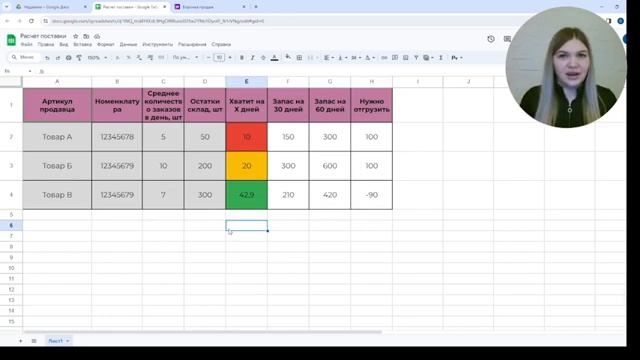Open text wrapping dropdown

click(356, 58)
